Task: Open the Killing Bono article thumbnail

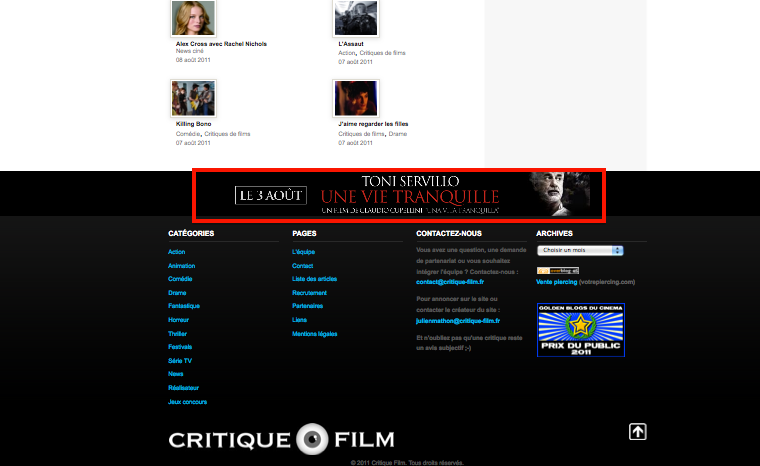Action: pos(193,98)
